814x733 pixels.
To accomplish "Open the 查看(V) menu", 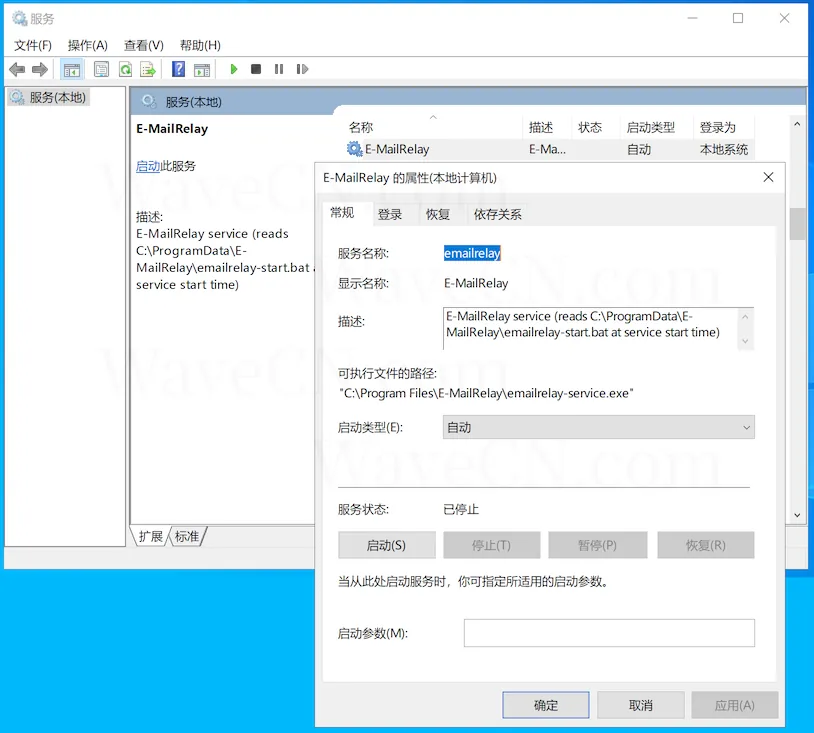I will (x=144, y=46).
